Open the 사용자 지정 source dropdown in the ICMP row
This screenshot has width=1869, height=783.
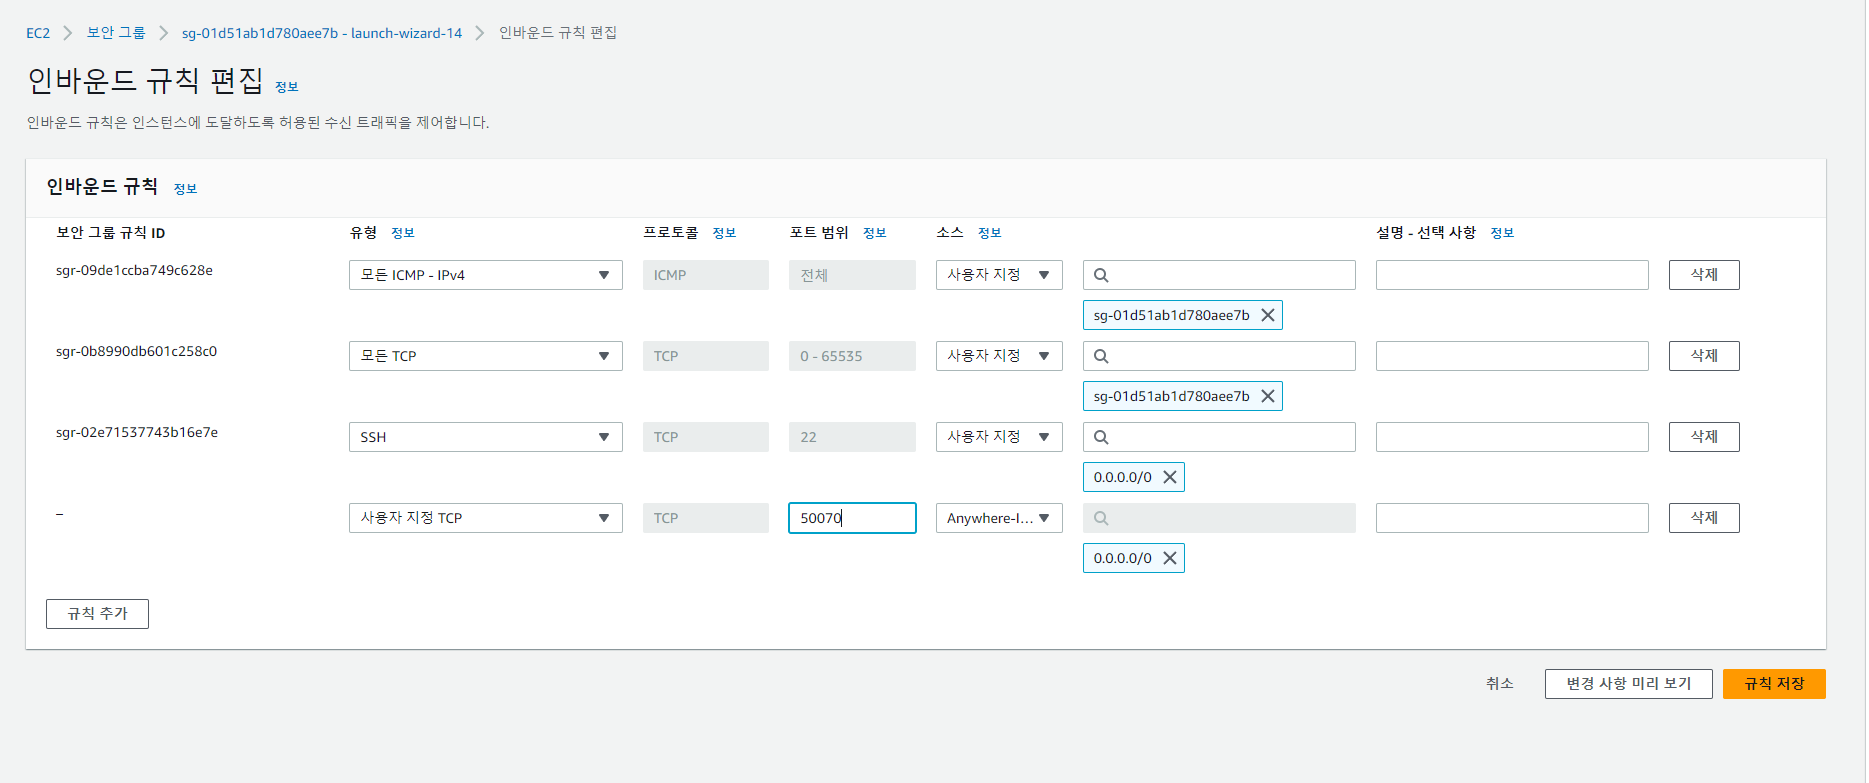[x=999, y=275]
